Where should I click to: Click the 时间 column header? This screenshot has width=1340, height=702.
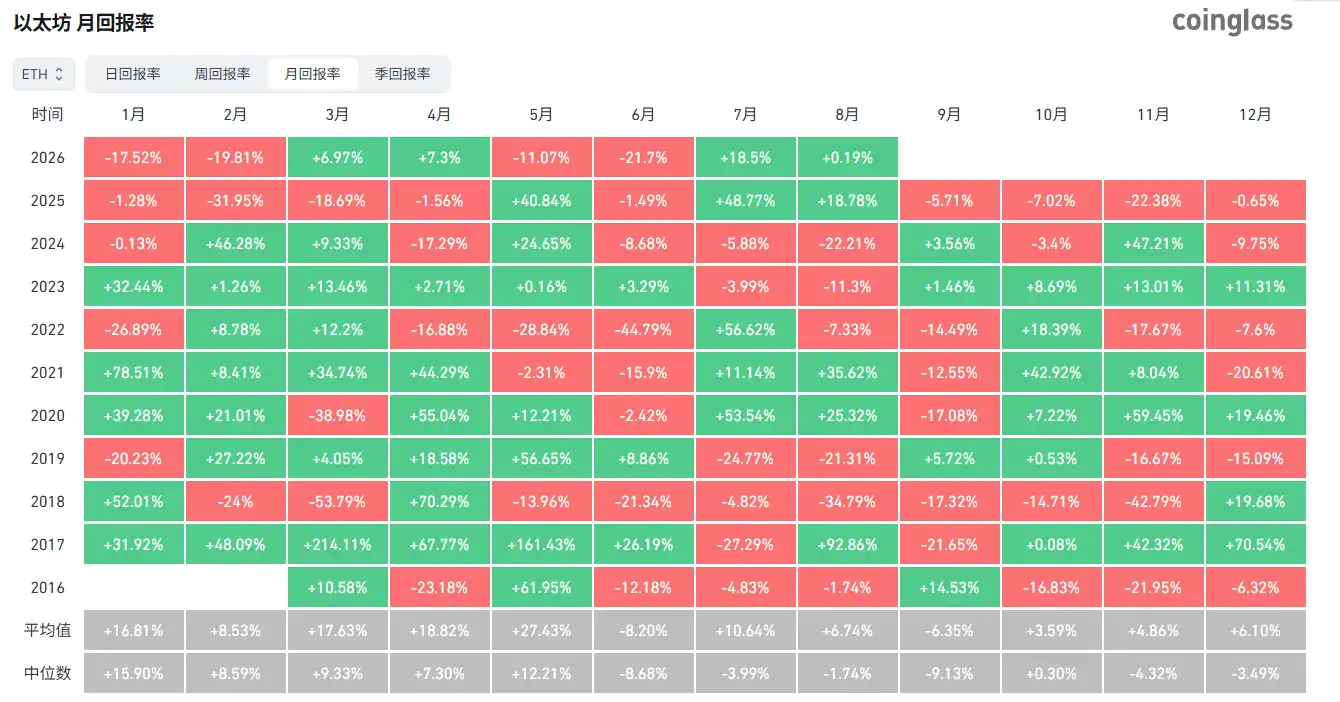pos(47,114)
